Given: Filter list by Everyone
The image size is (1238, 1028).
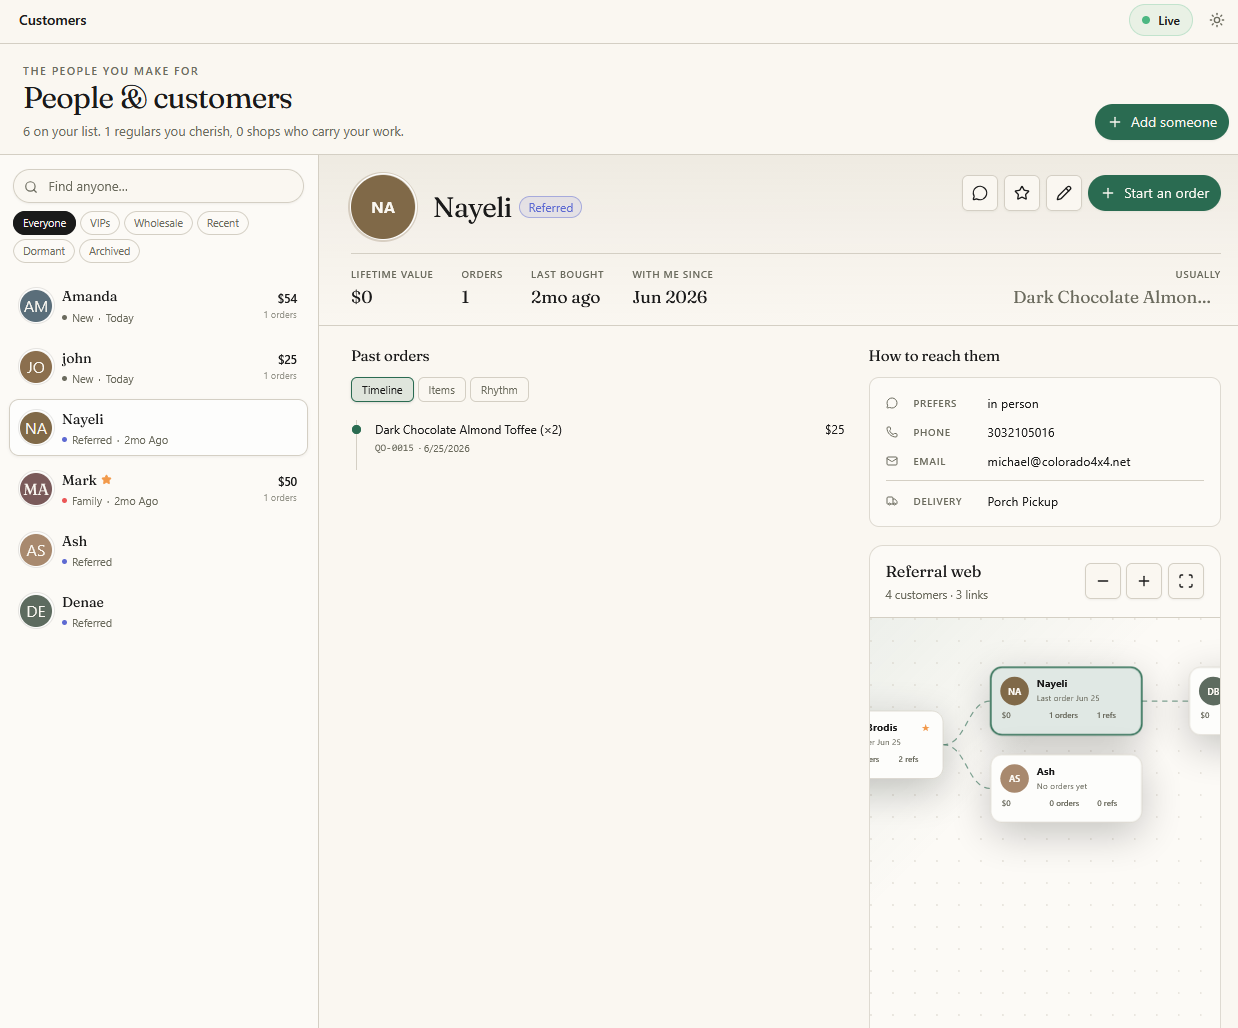Looking at the screenshot, I should (x=44, y=223).
